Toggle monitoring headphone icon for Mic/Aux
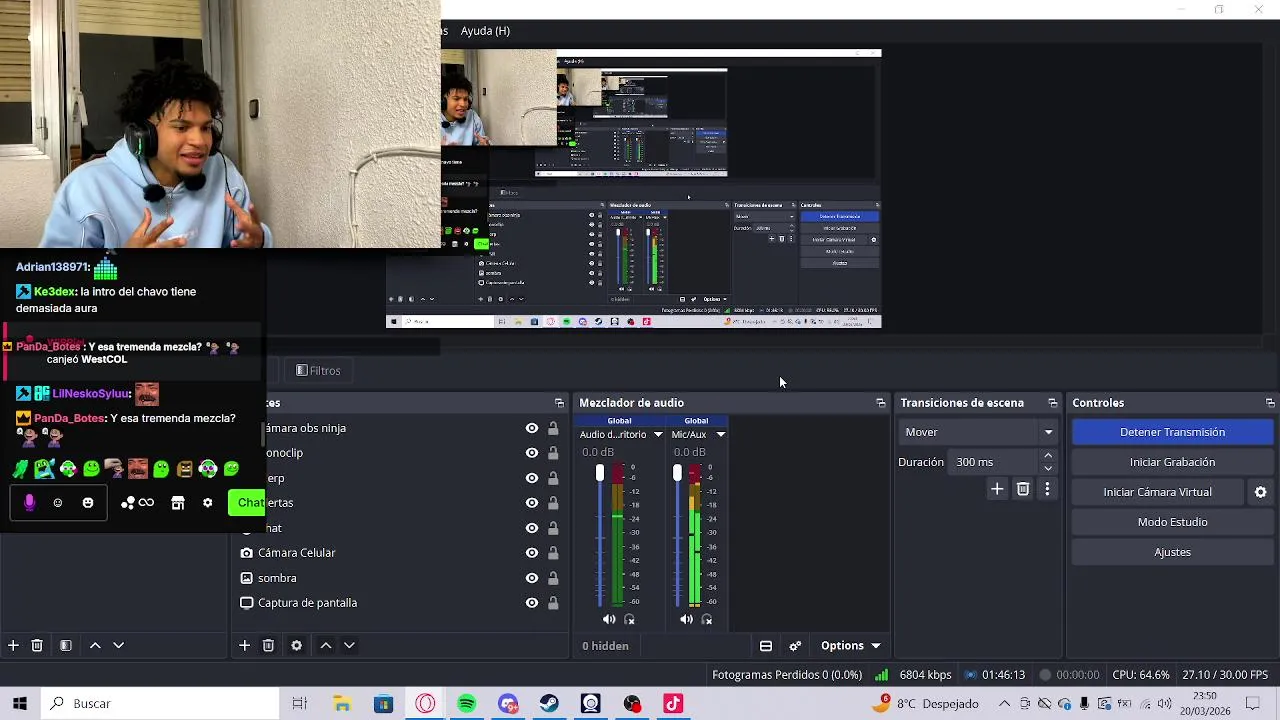The image size is (1280, 720). 707,620
